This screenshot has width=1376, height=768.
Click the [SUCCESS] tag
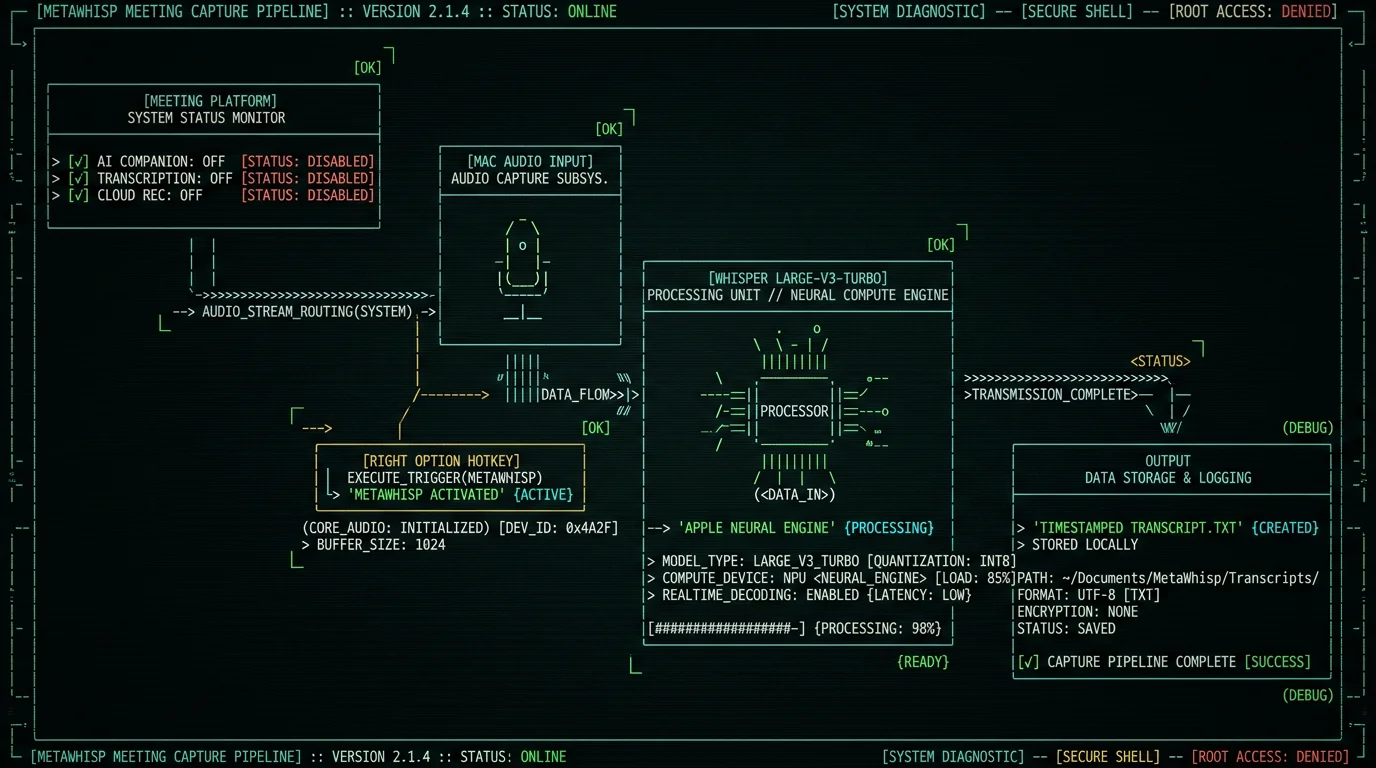click(1277, 662)
